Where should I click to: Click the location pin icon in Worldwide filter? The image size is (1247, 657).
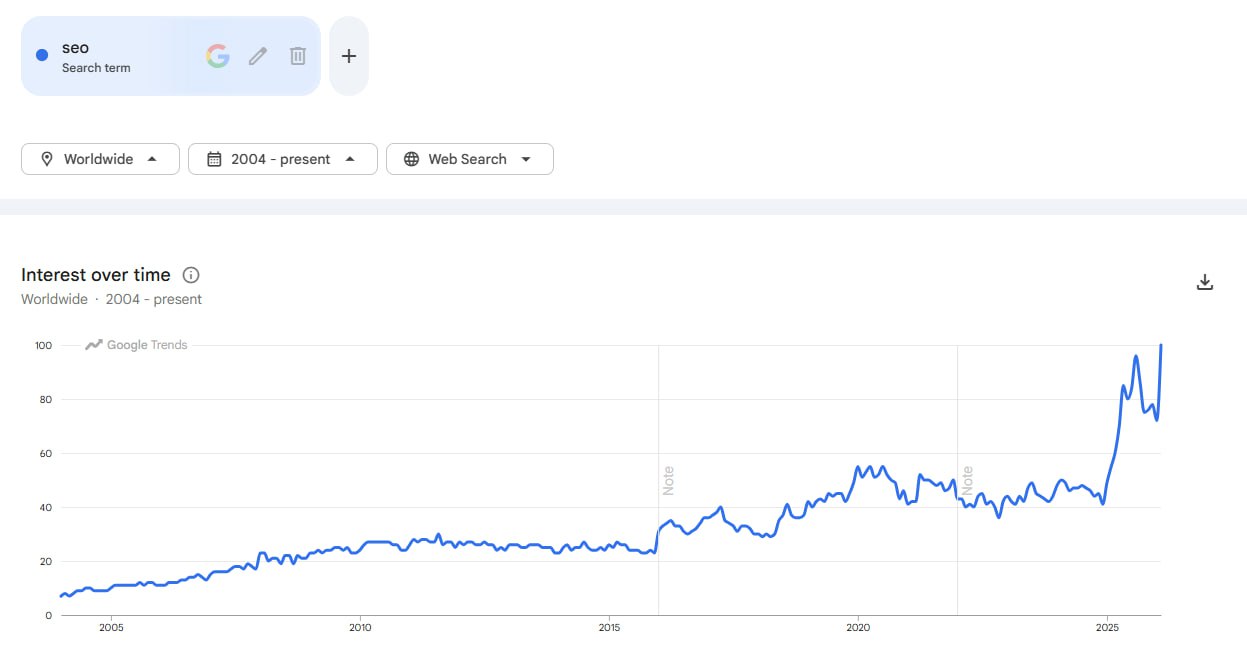coord(47,159)
